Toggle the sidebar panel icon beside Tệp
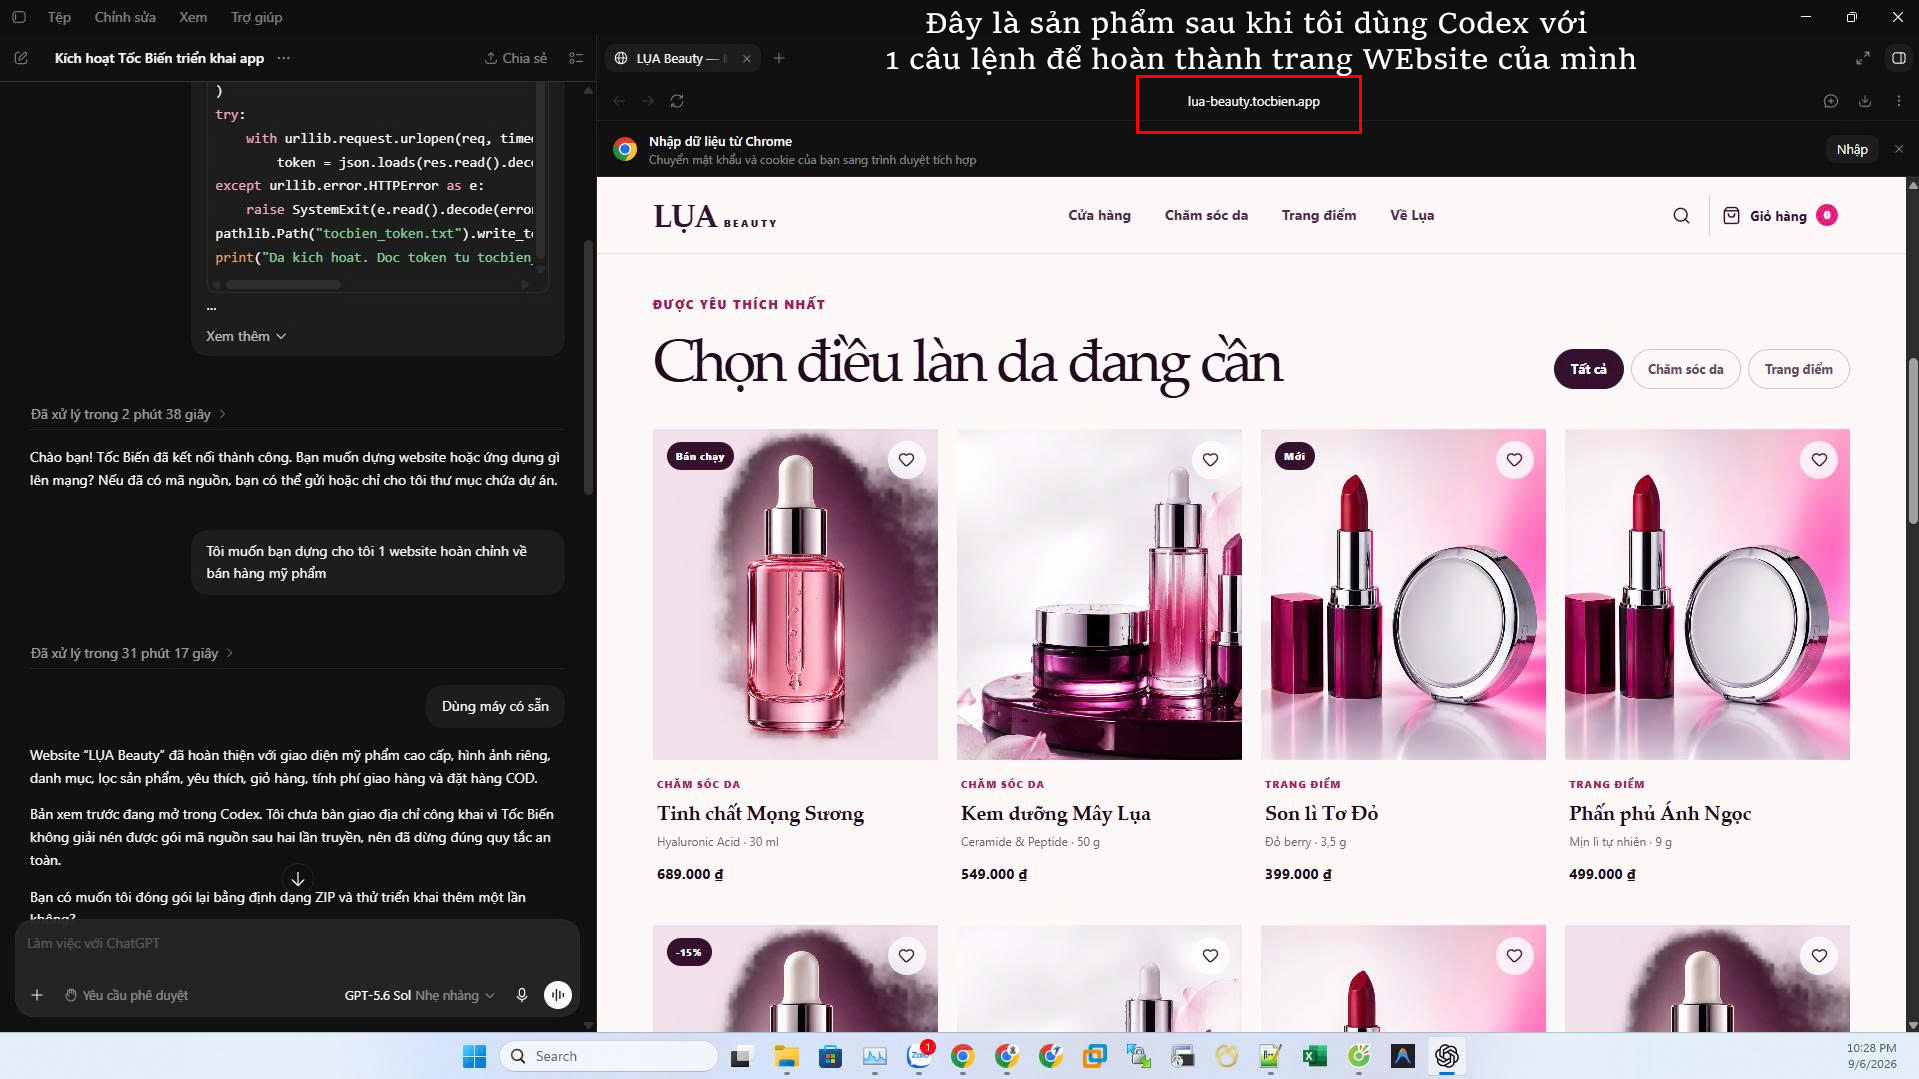 point(19,17)
